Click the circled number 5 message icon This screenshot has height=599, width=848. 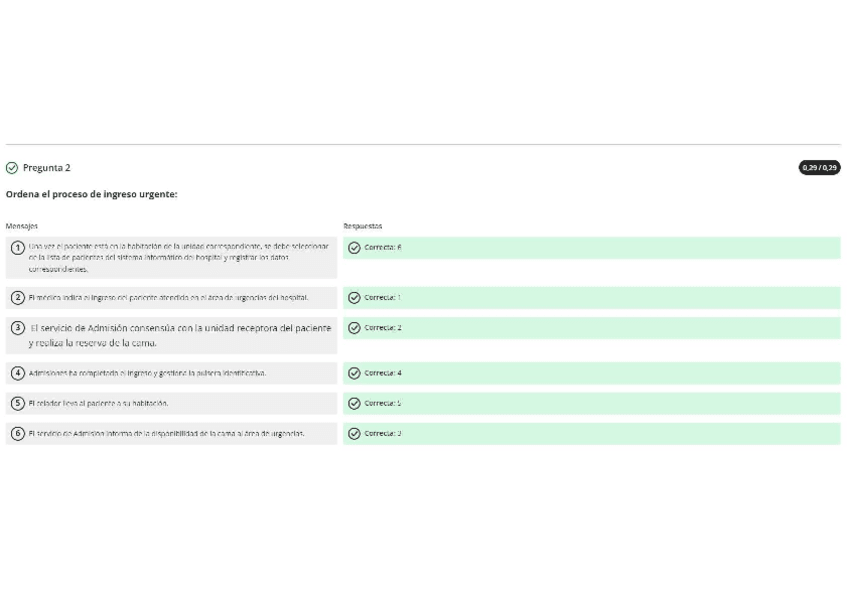coord(18,404)
